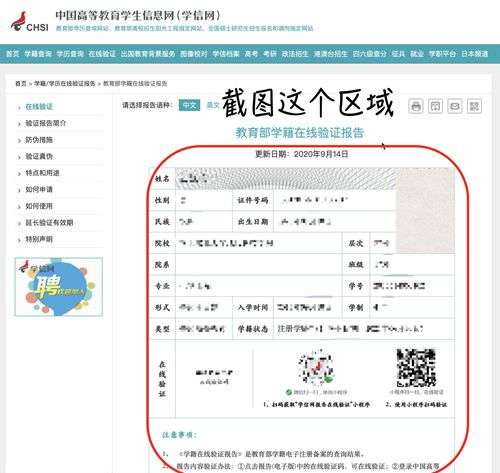Click the black verification QR code on right
500x473 pixels.
tap(416, 368)
